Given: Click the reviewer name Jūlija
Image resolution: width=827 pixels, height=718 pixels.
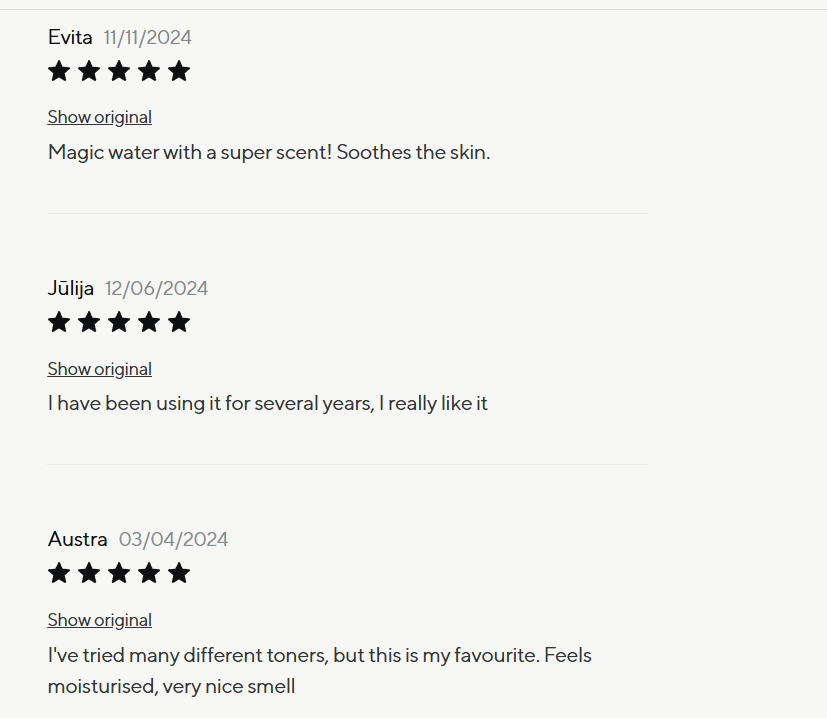Looking at the screenshot, I should (71, 289).
